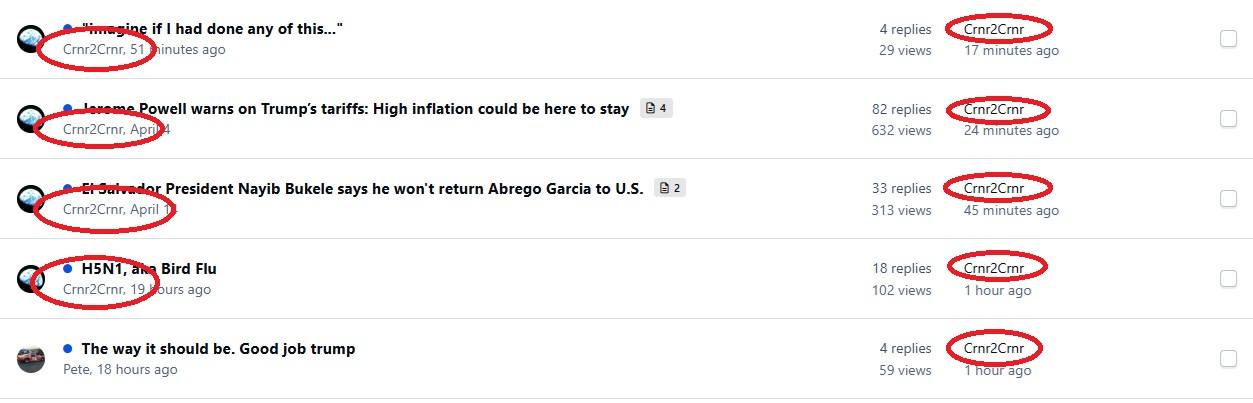
Task: Click avatar beside Jerome Powell tariffs thread
Action: [x=31, y=119]
